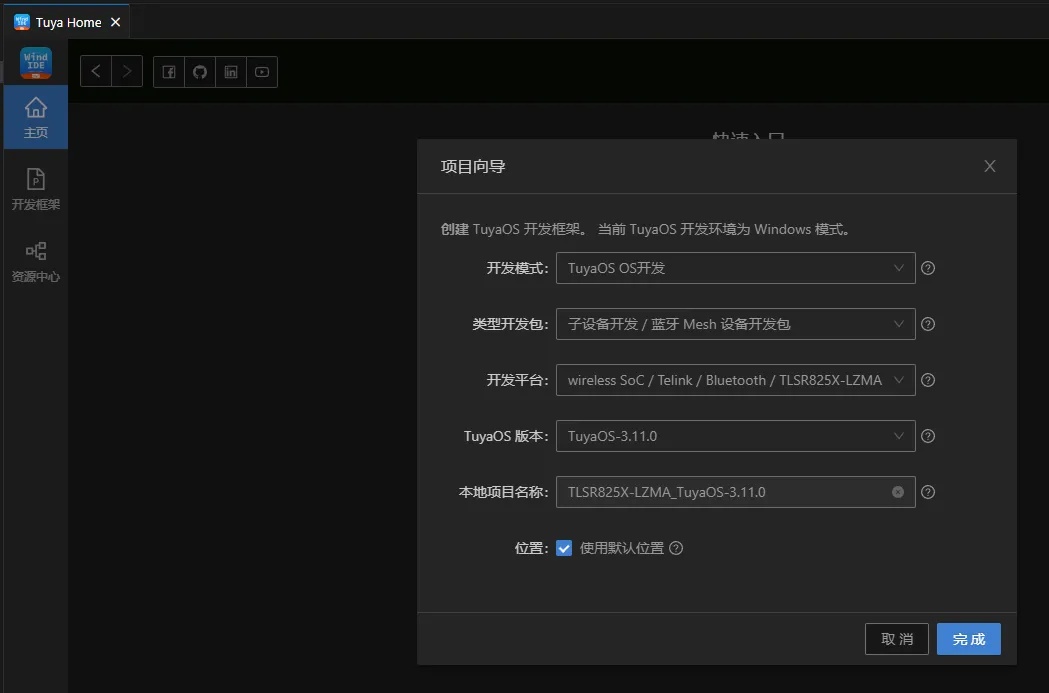Screen dimensions: 1049x693
Task: Click the Wind IDE logo icon
Action: tap(35, 63)
